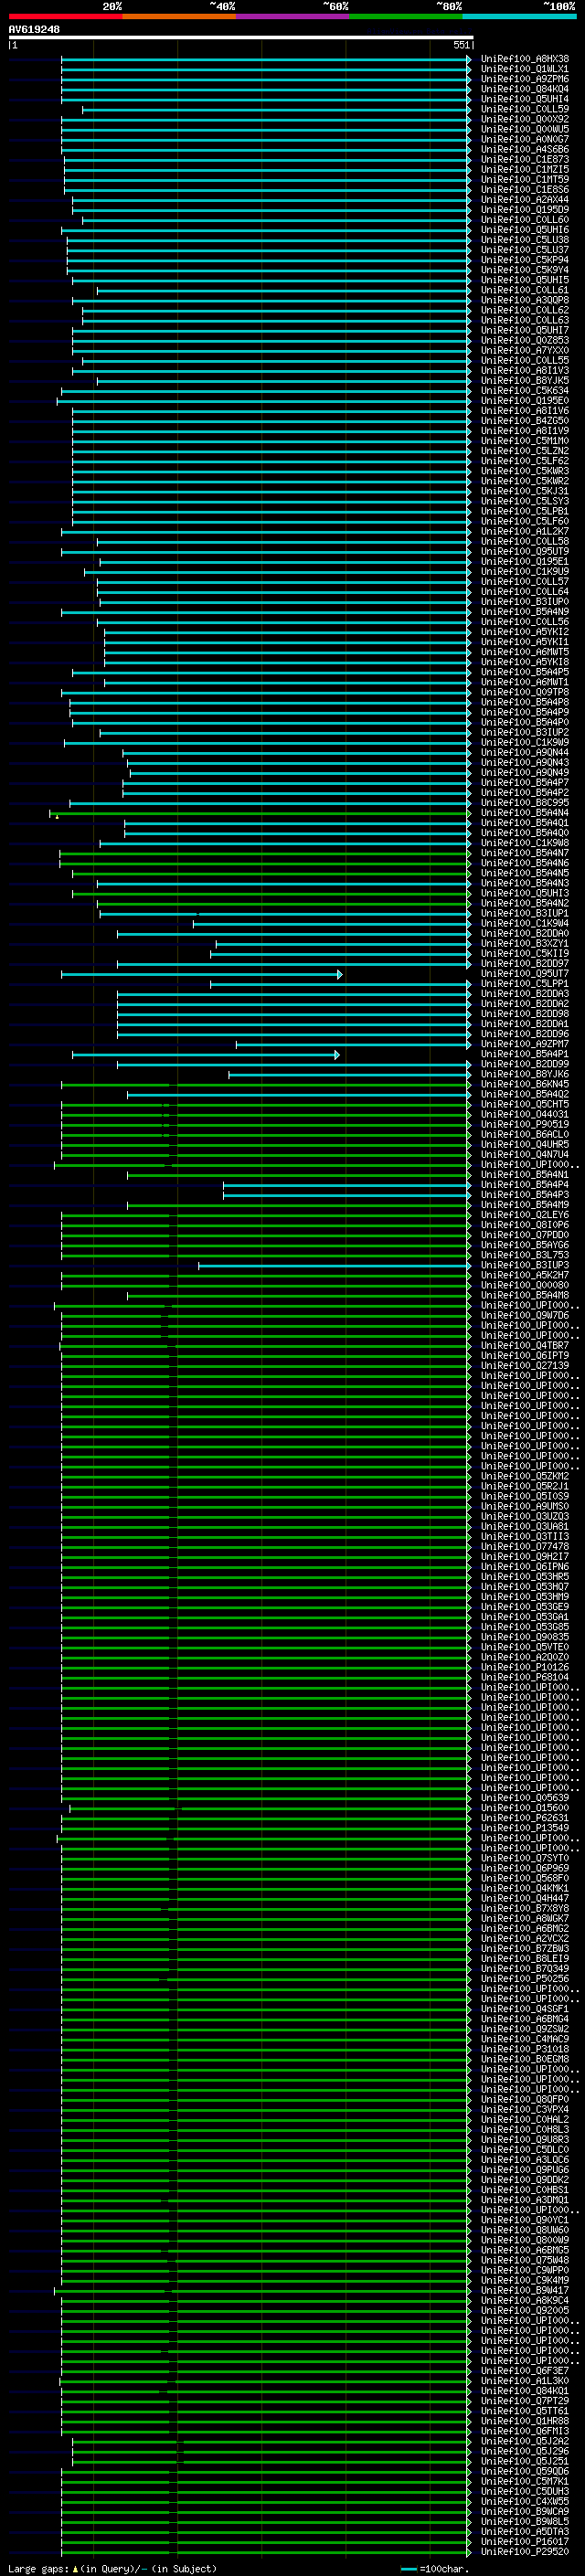Click the short cyan bar for UniRef100_Q95UT7
585x2576 pixels.
201,974
